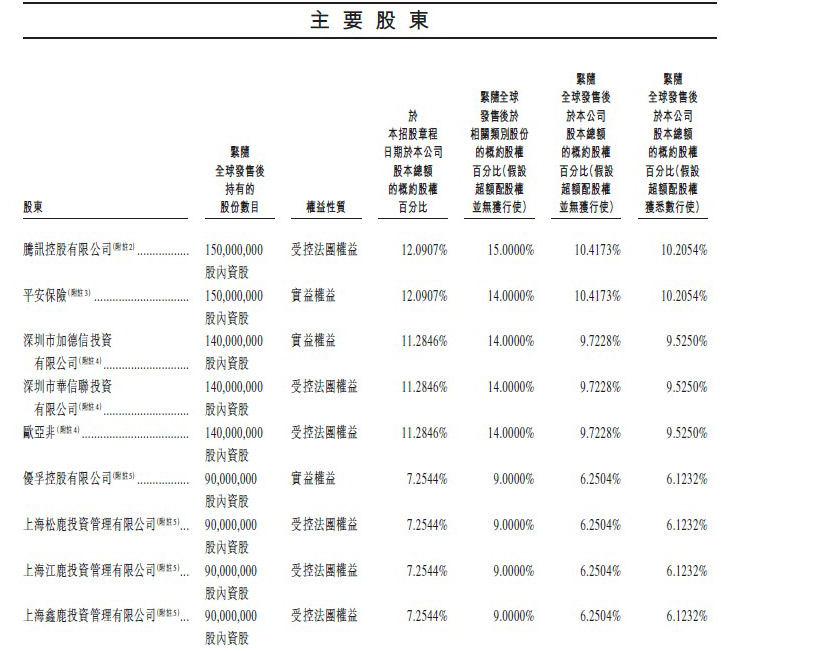
Task: Click 股內資股 under the 上海鑫鹿 share count
Action: point(227,638)
